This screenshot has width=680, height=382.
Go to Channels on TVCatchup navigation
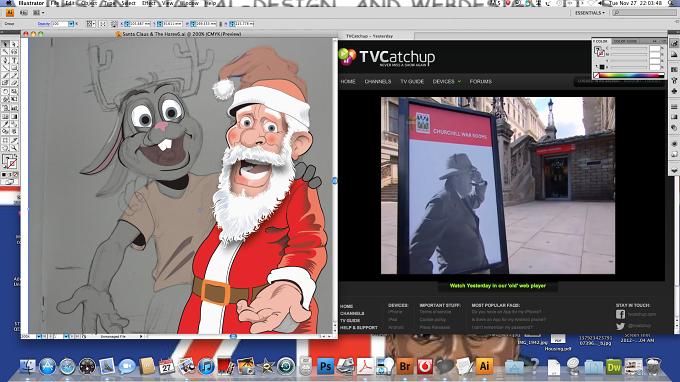click(378, 82)
